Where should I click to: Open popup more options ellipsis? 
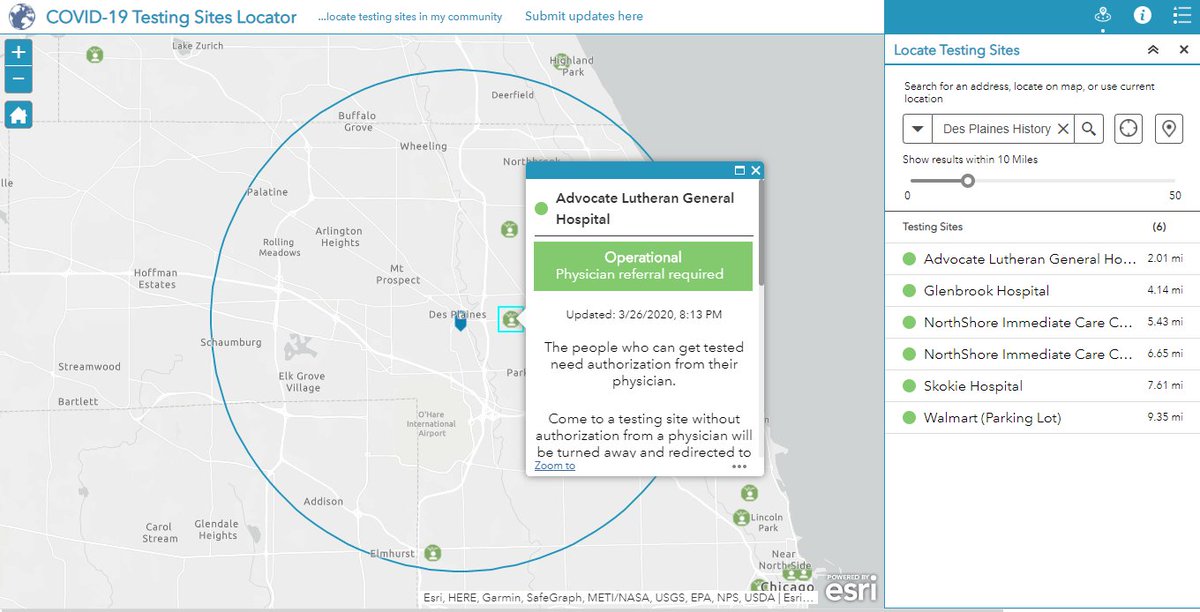pyautogui.click(x=739, y=466)
